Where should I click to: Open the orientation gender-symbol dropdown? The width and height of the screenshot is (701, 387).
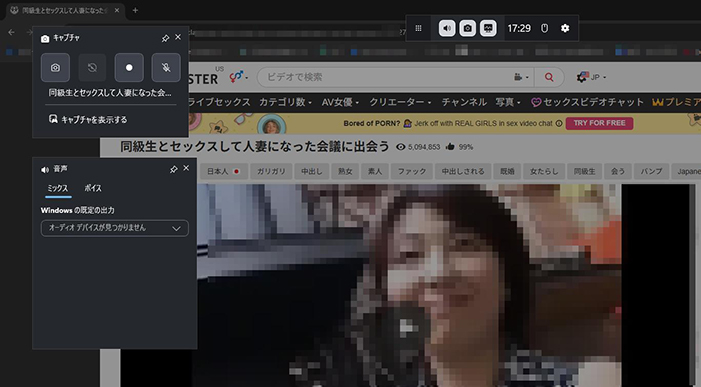pos(238,77)
